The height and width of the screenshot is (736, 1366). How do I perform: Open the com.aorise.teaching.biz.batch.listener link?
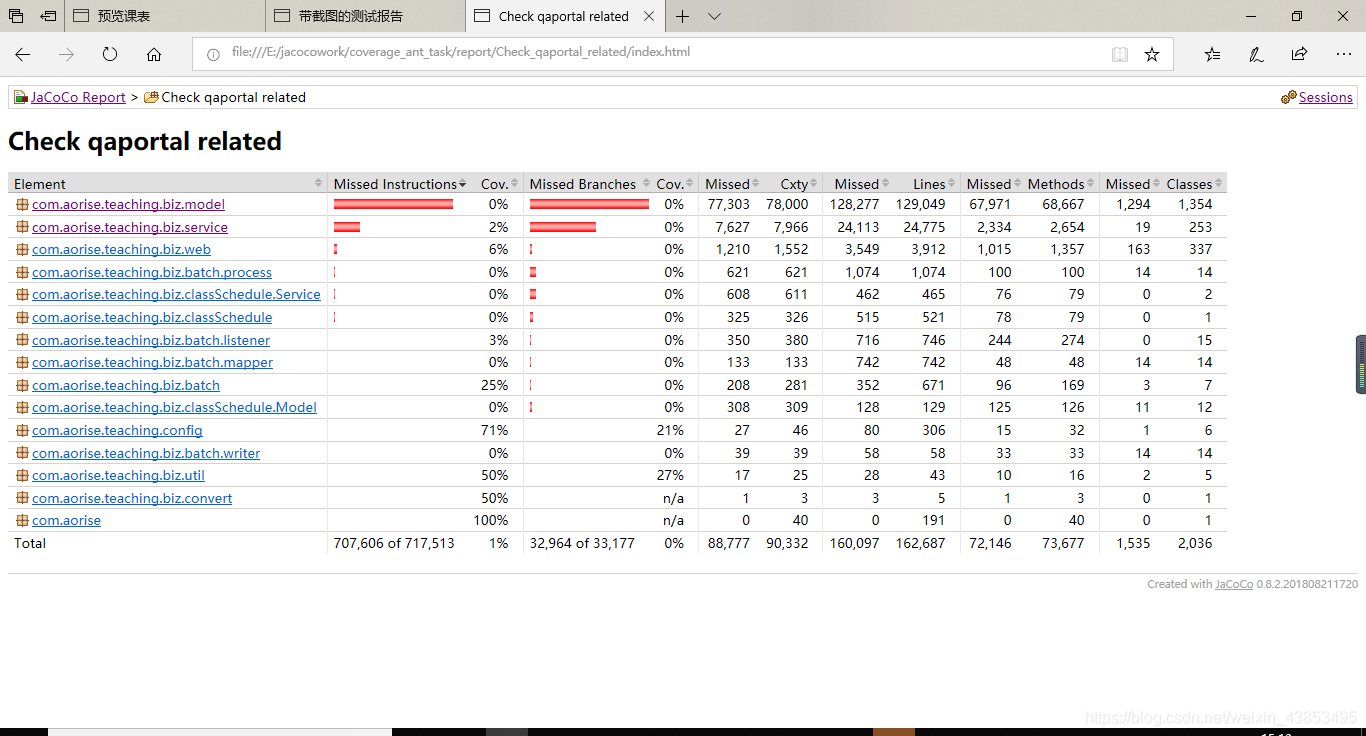coord(151,340)
